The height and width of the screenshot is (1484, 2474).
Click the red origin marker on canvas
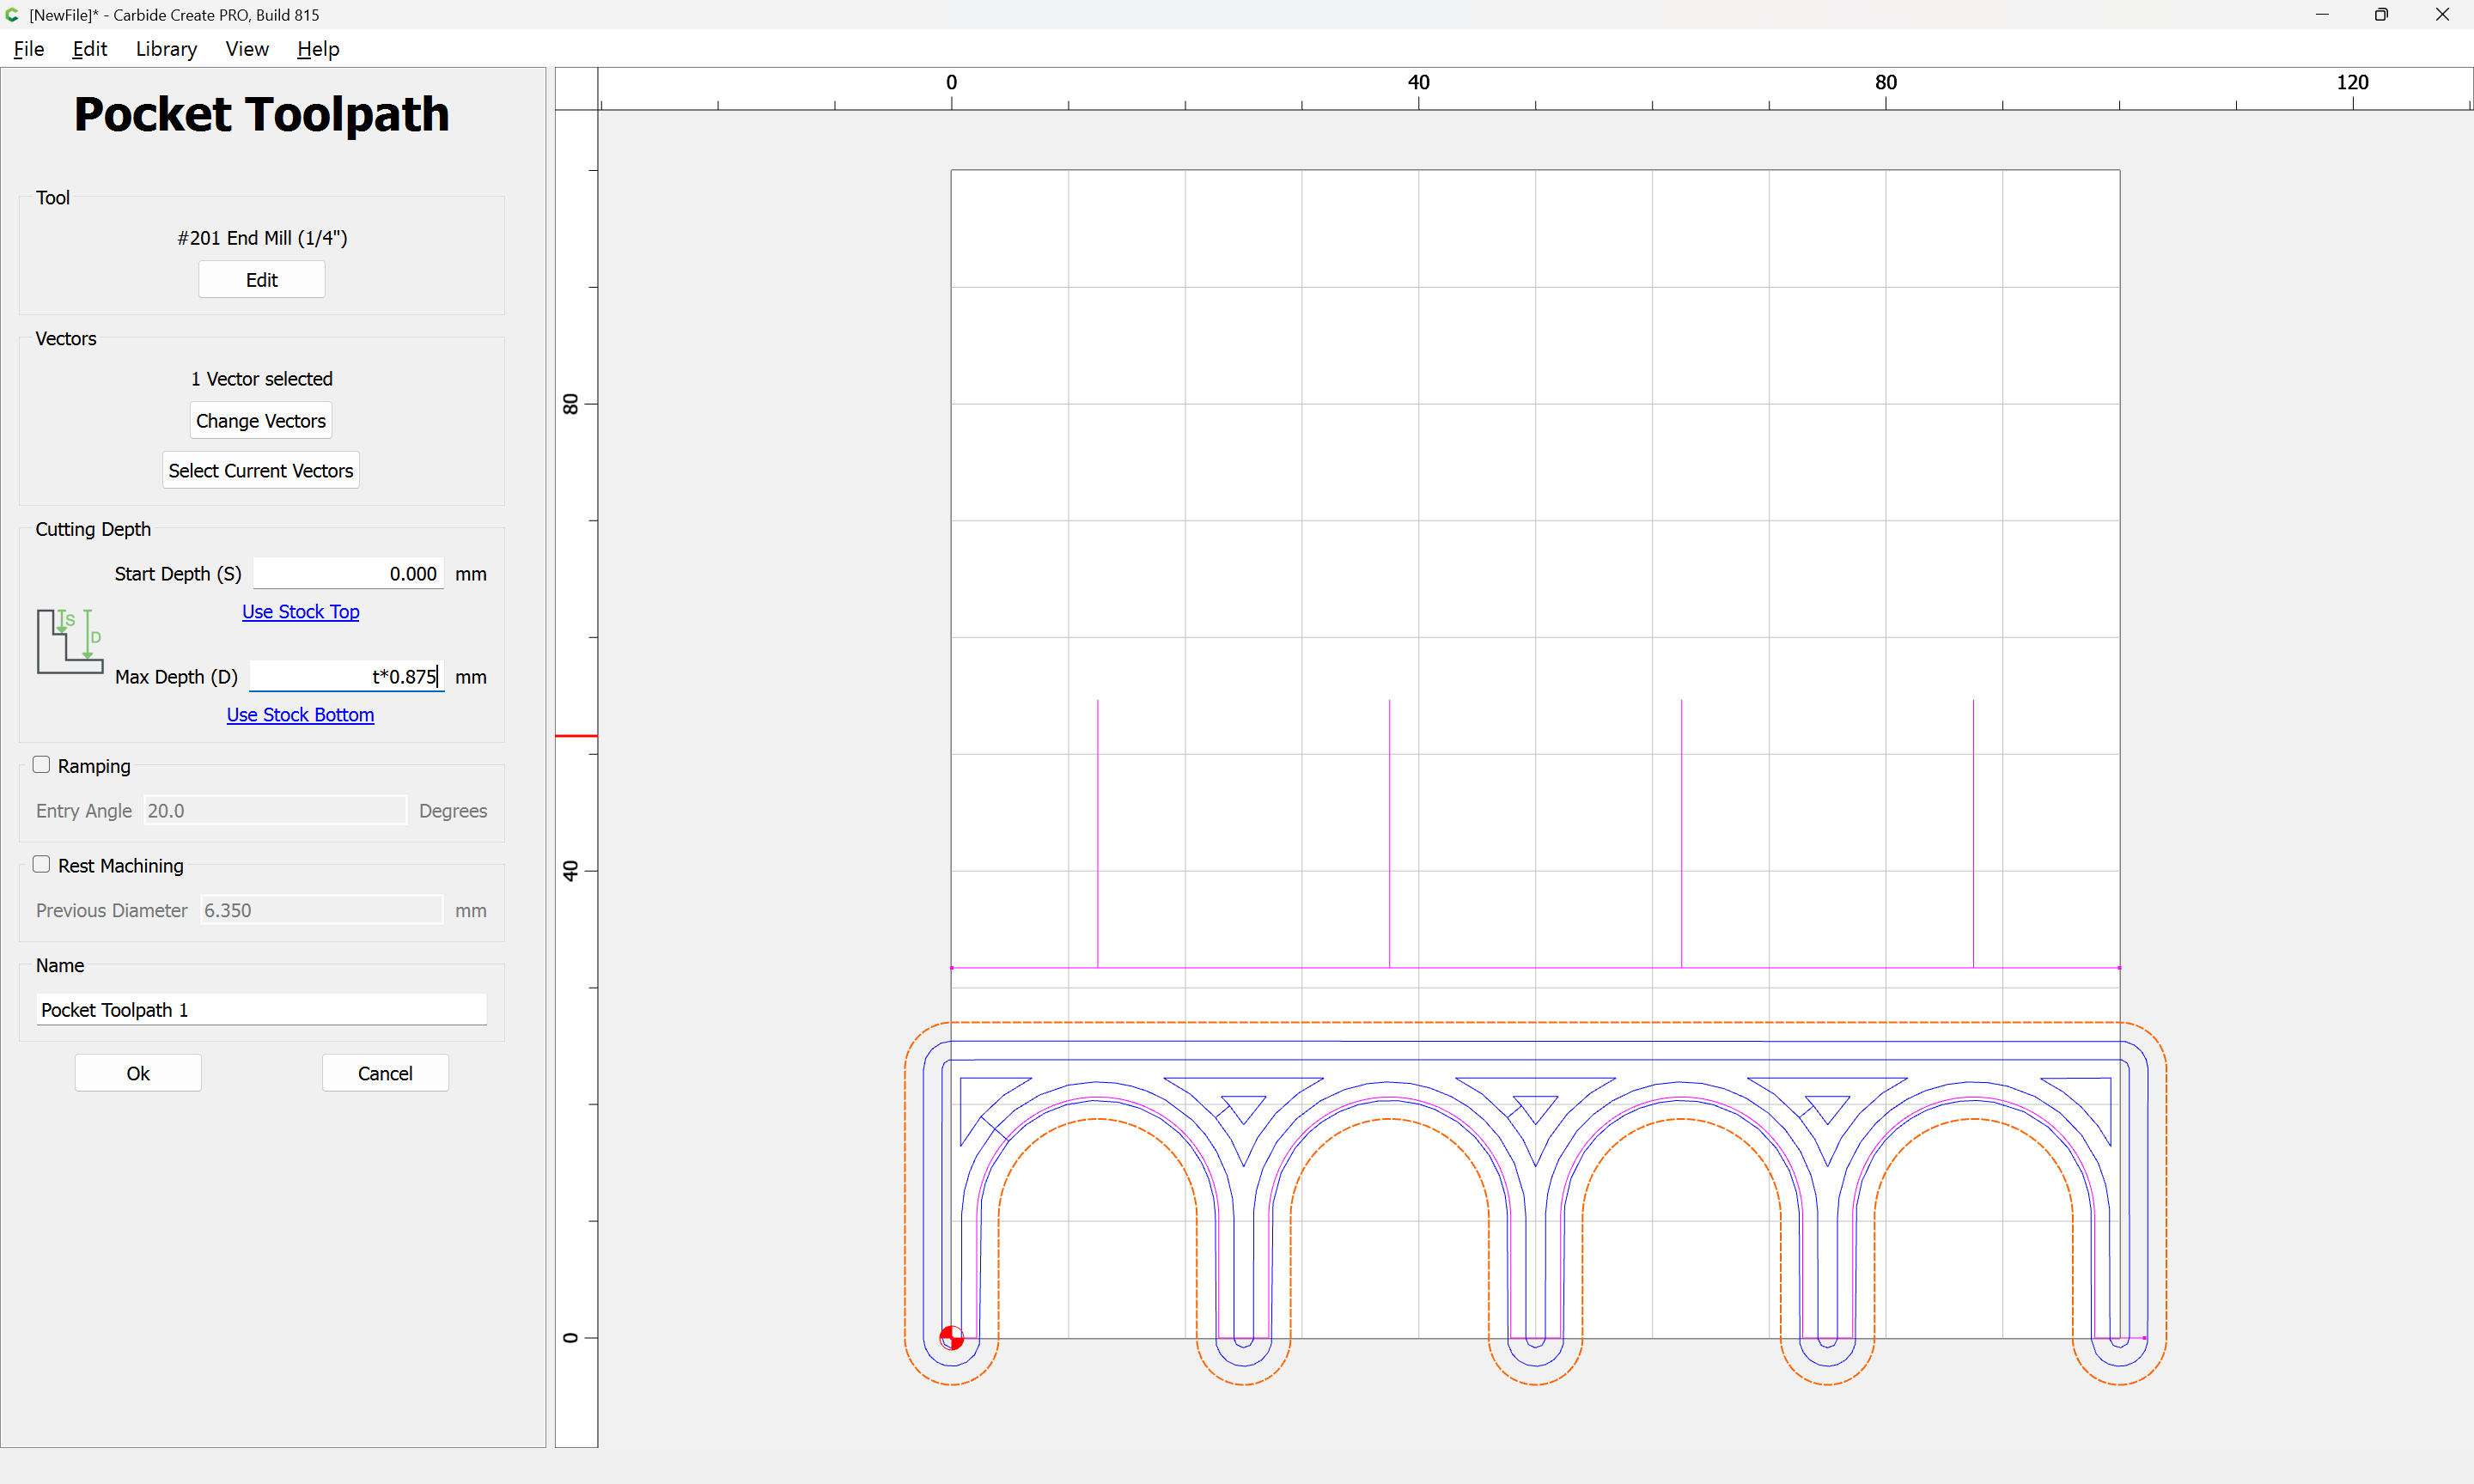point(951,1337)
